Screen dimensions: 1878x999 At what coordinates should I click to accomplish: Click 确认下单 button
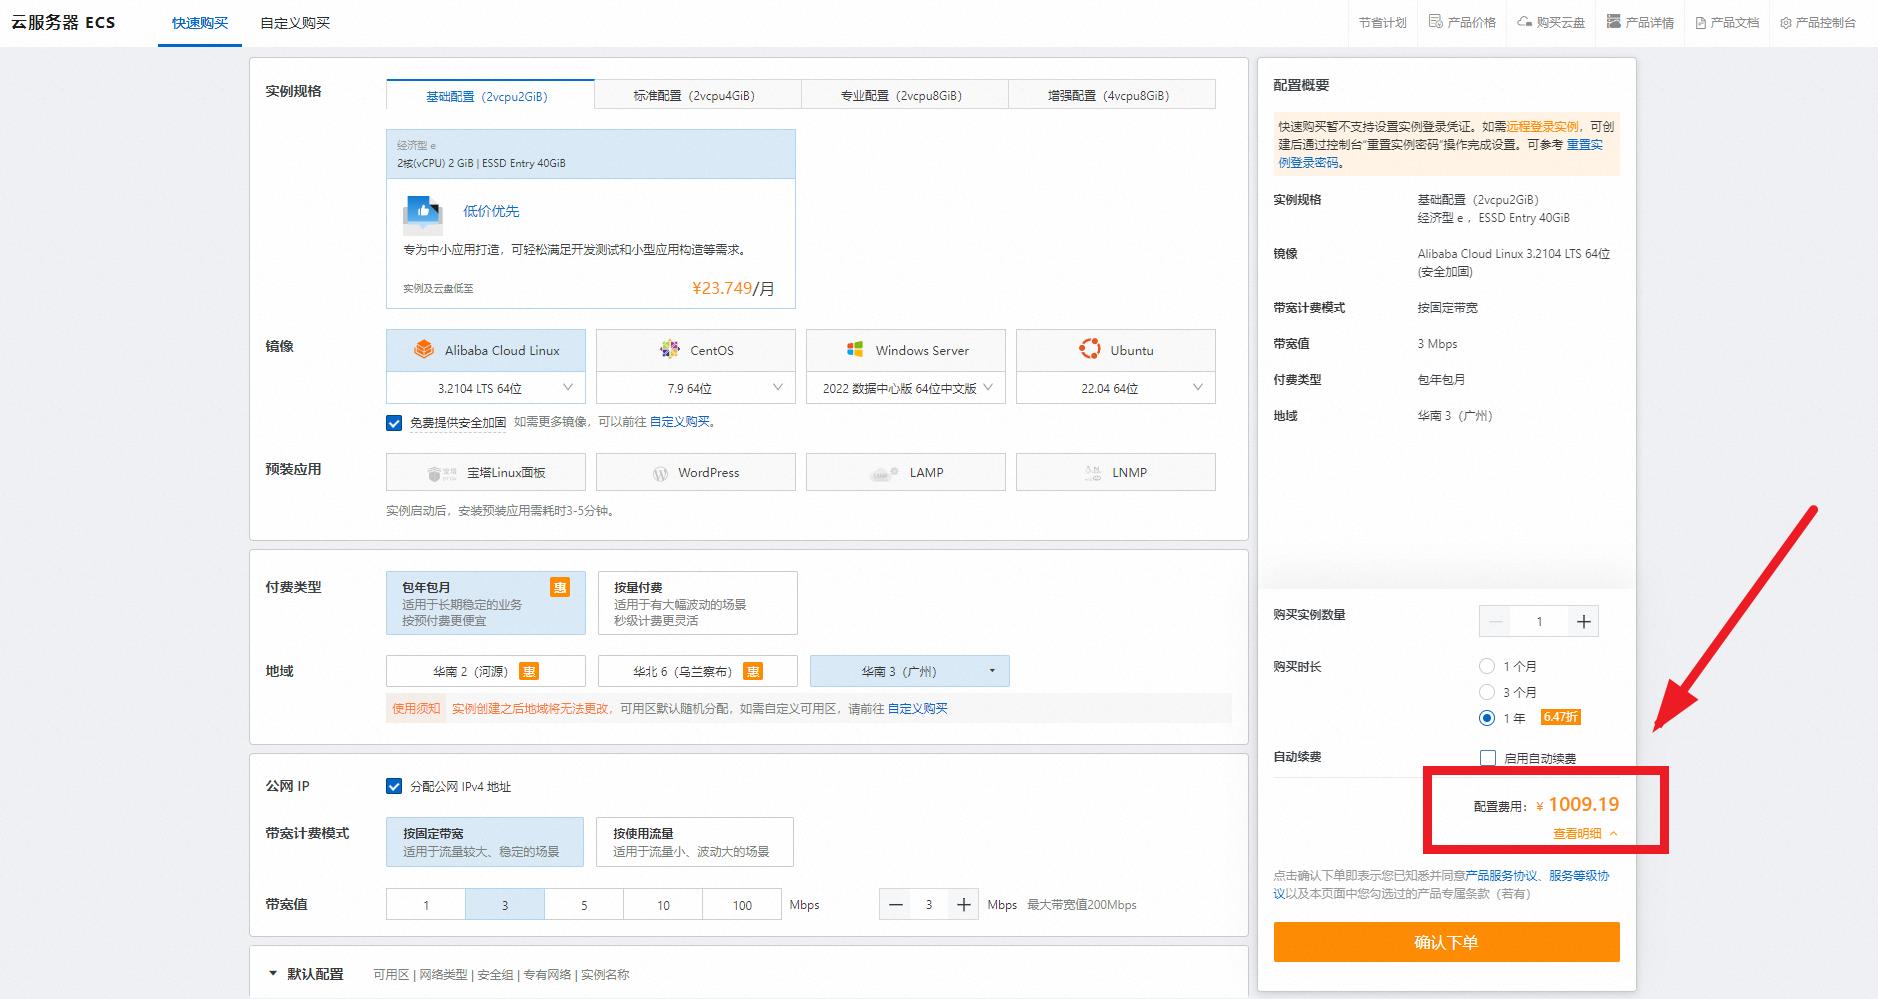(1446, 942)
